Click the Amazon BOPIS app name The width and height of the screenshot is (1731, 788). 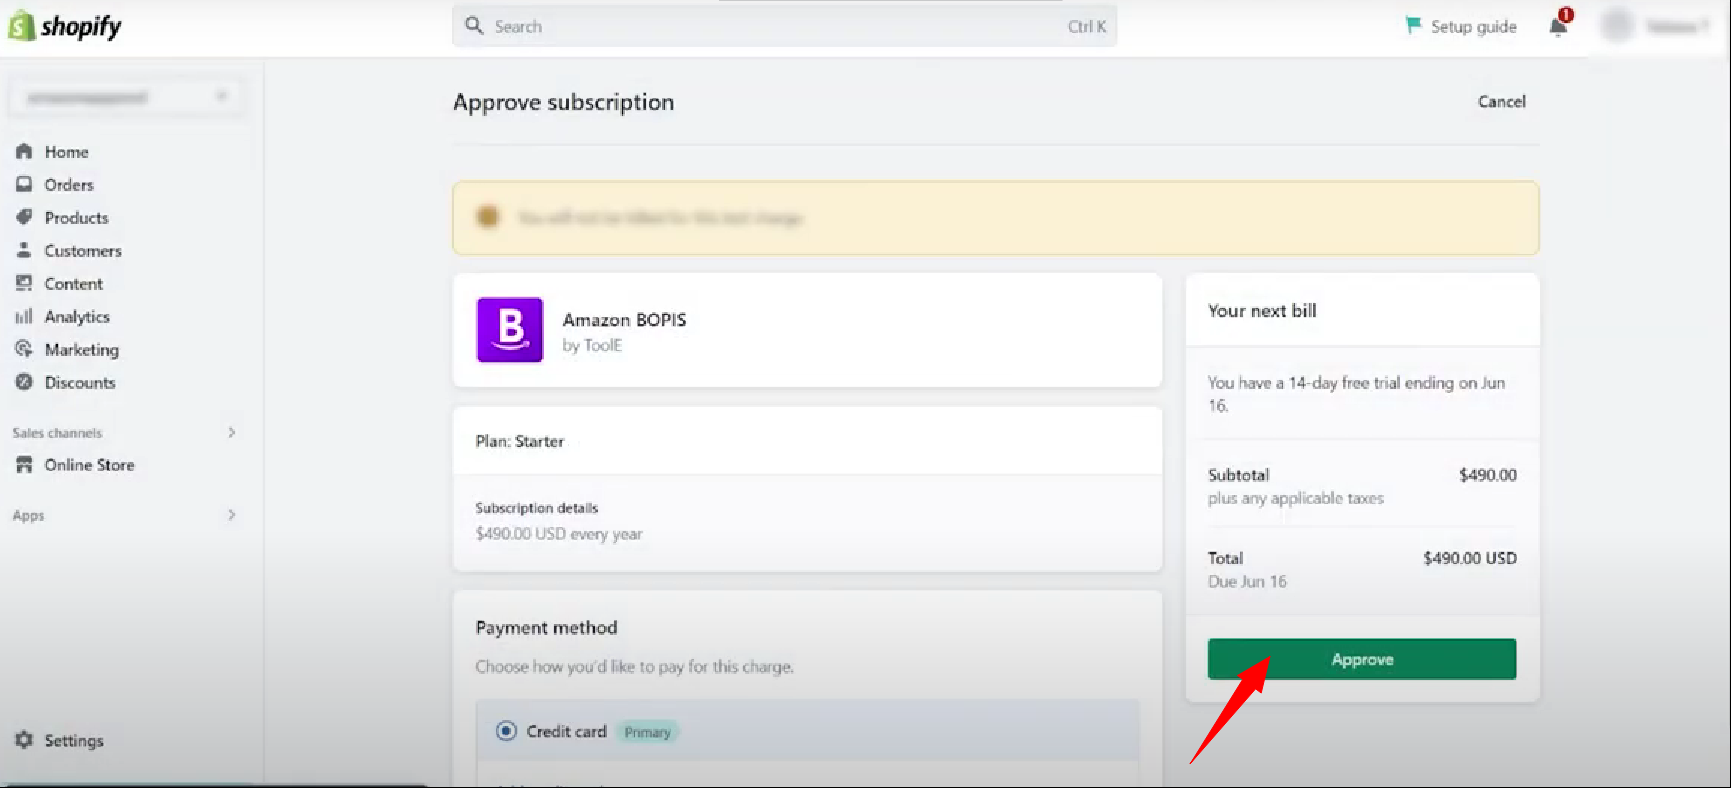[624, 320]
